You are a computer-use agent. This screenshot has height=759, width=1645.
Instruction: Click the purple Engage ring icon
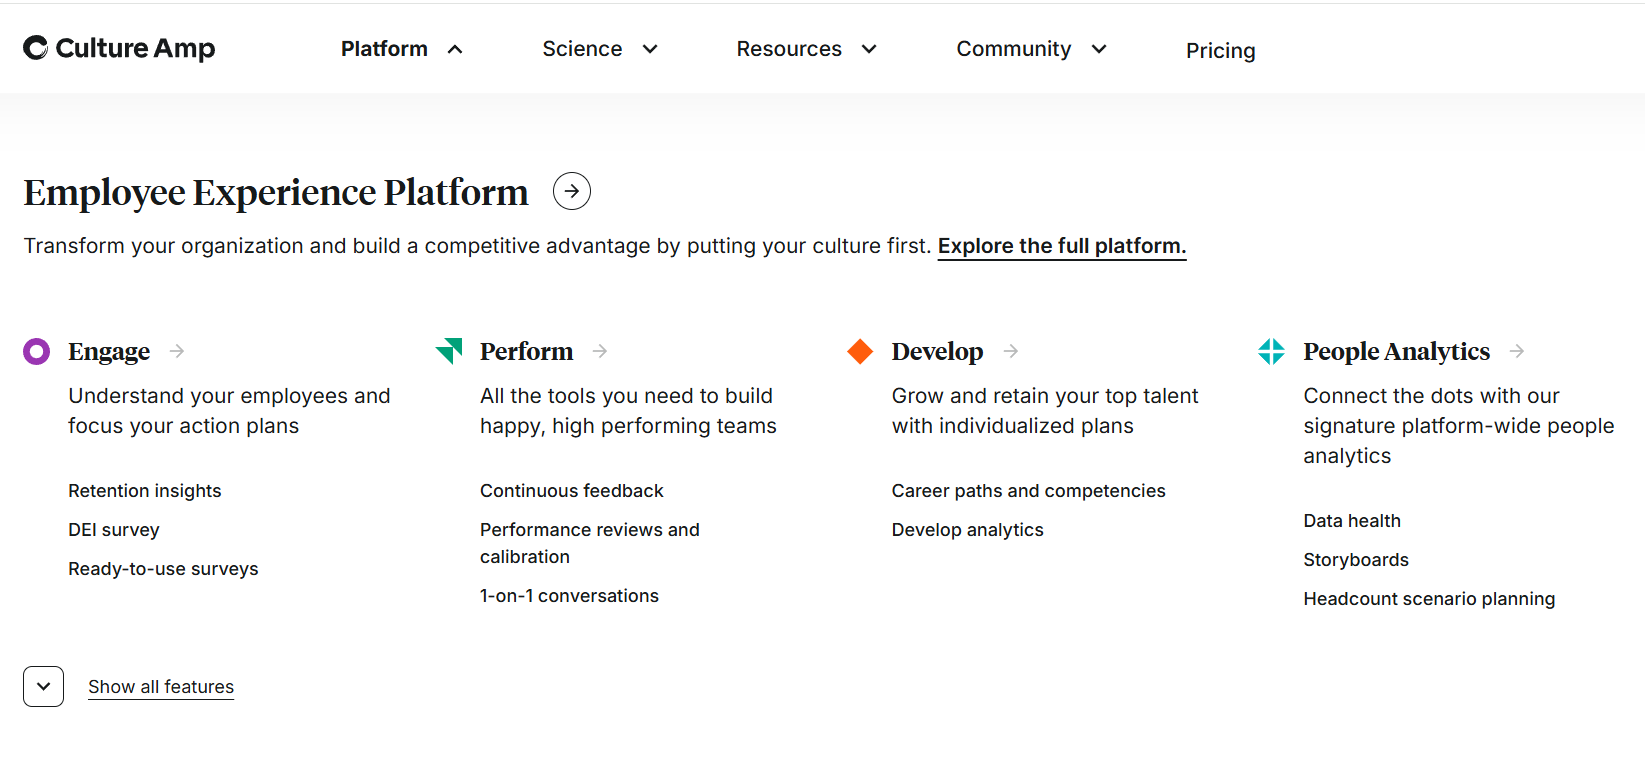37,351
